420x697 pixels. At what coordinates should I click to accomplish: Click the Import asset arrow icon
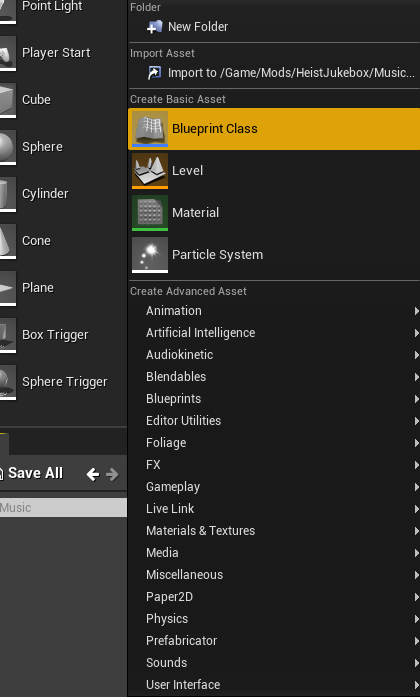(x=155, y=73)
